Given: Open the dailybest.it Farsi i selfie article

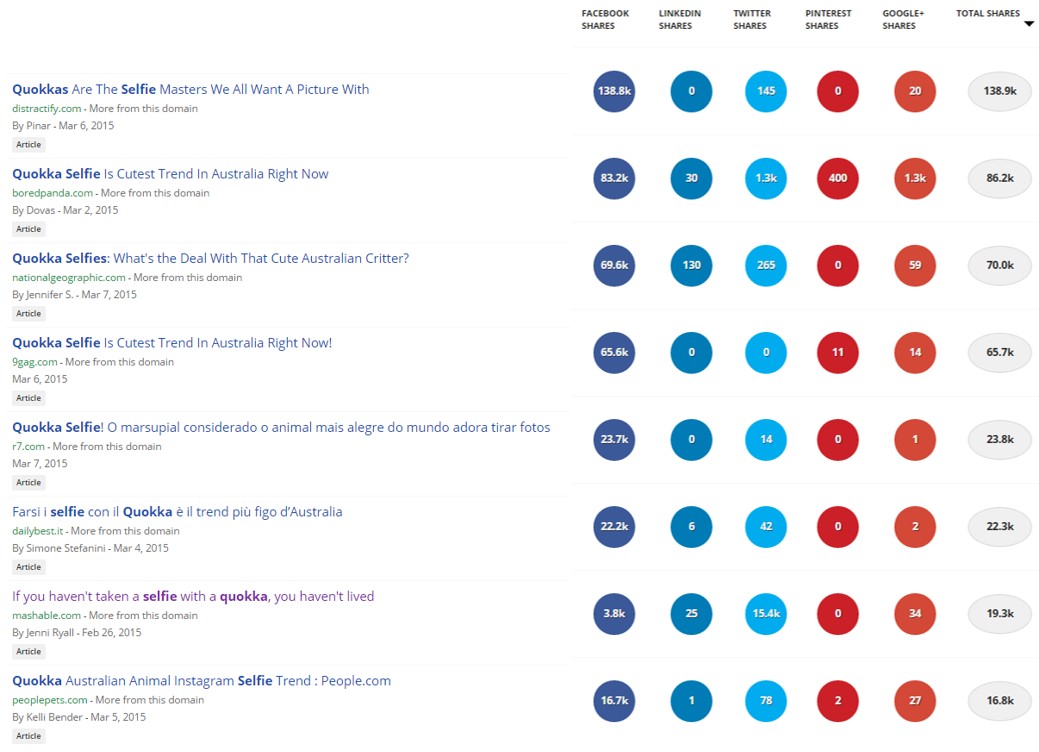Looking at the screenshot, I should click(x=177, y=512).
